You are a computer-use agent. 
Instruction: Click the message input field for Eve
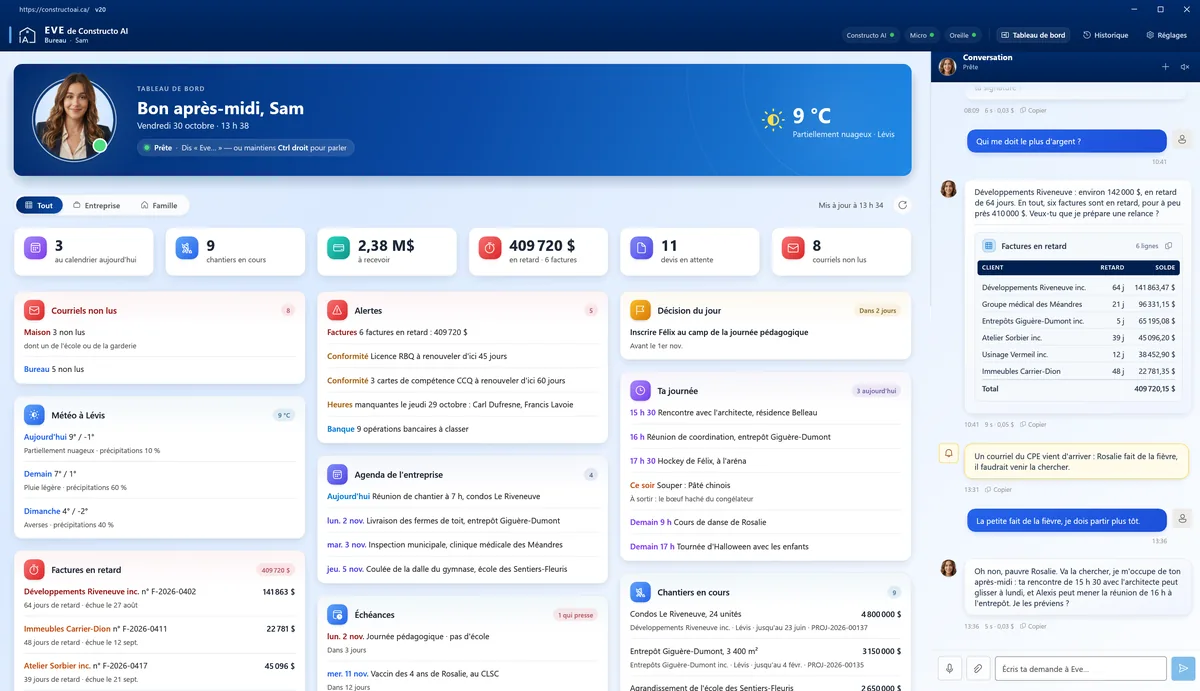(x=1081, y=668)
